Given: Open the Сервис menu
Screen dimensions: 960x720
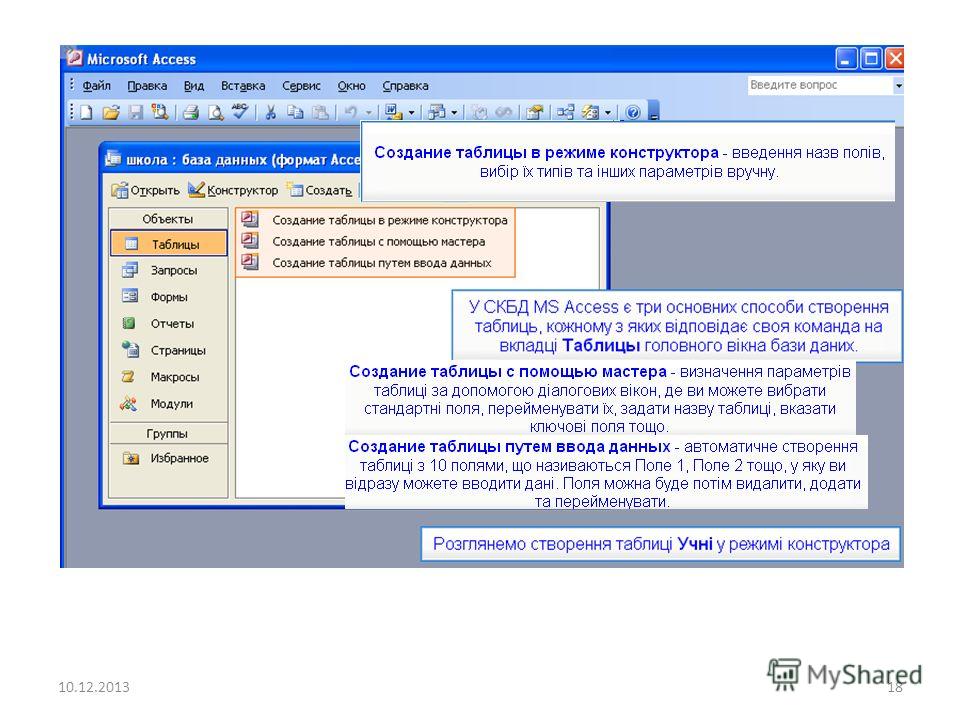Looking at the screenshot, I should (x=301, y=86).
